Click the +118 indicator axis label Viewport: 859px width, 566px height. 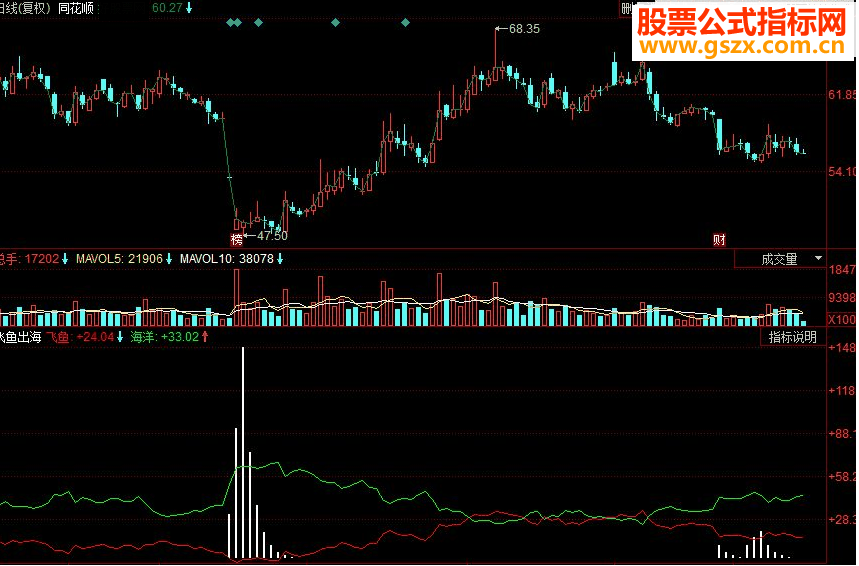842,391
